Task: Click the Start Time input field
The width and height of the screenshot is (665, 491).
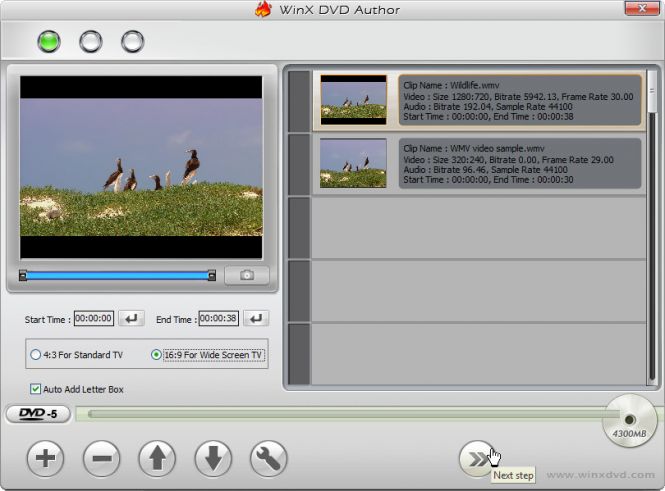Action: (94, 319)
